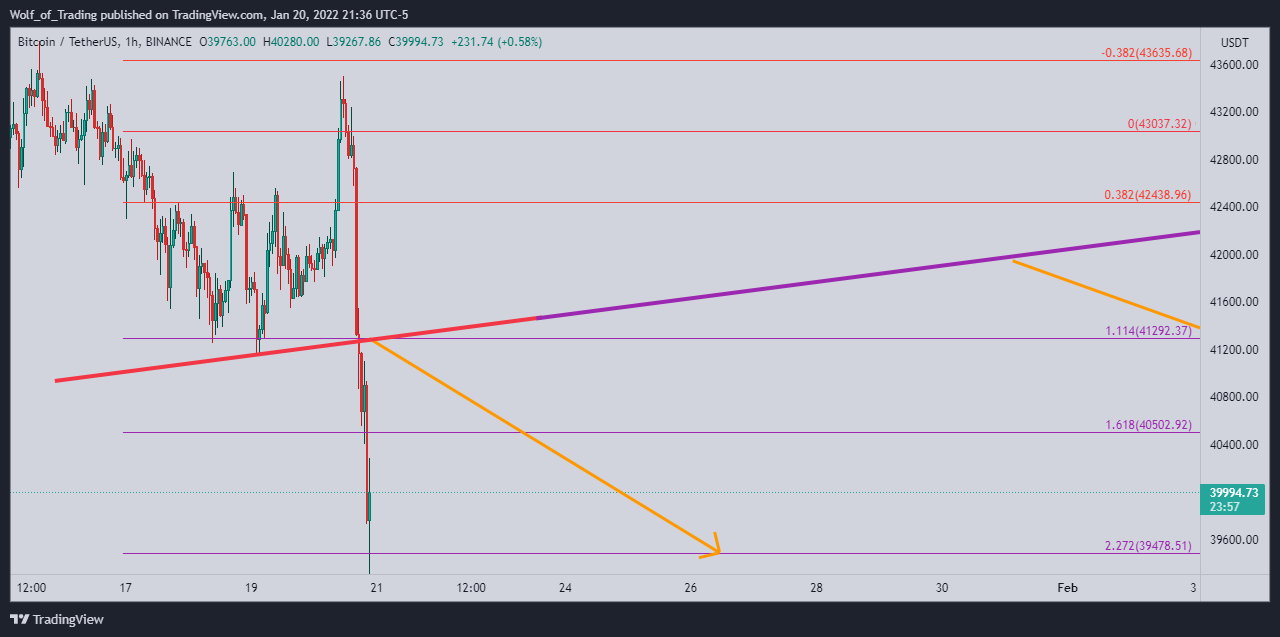Click the 40400.00 price axis label

tap(1233, 445)
